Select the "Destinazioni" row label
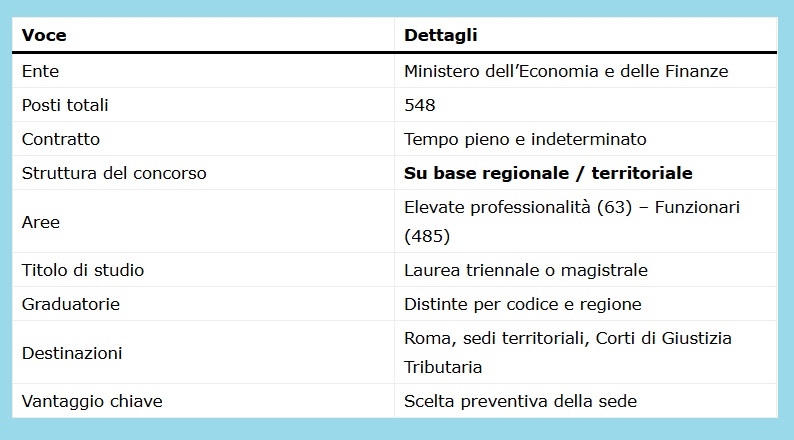794x440 pixels. (x=72, y=353)
